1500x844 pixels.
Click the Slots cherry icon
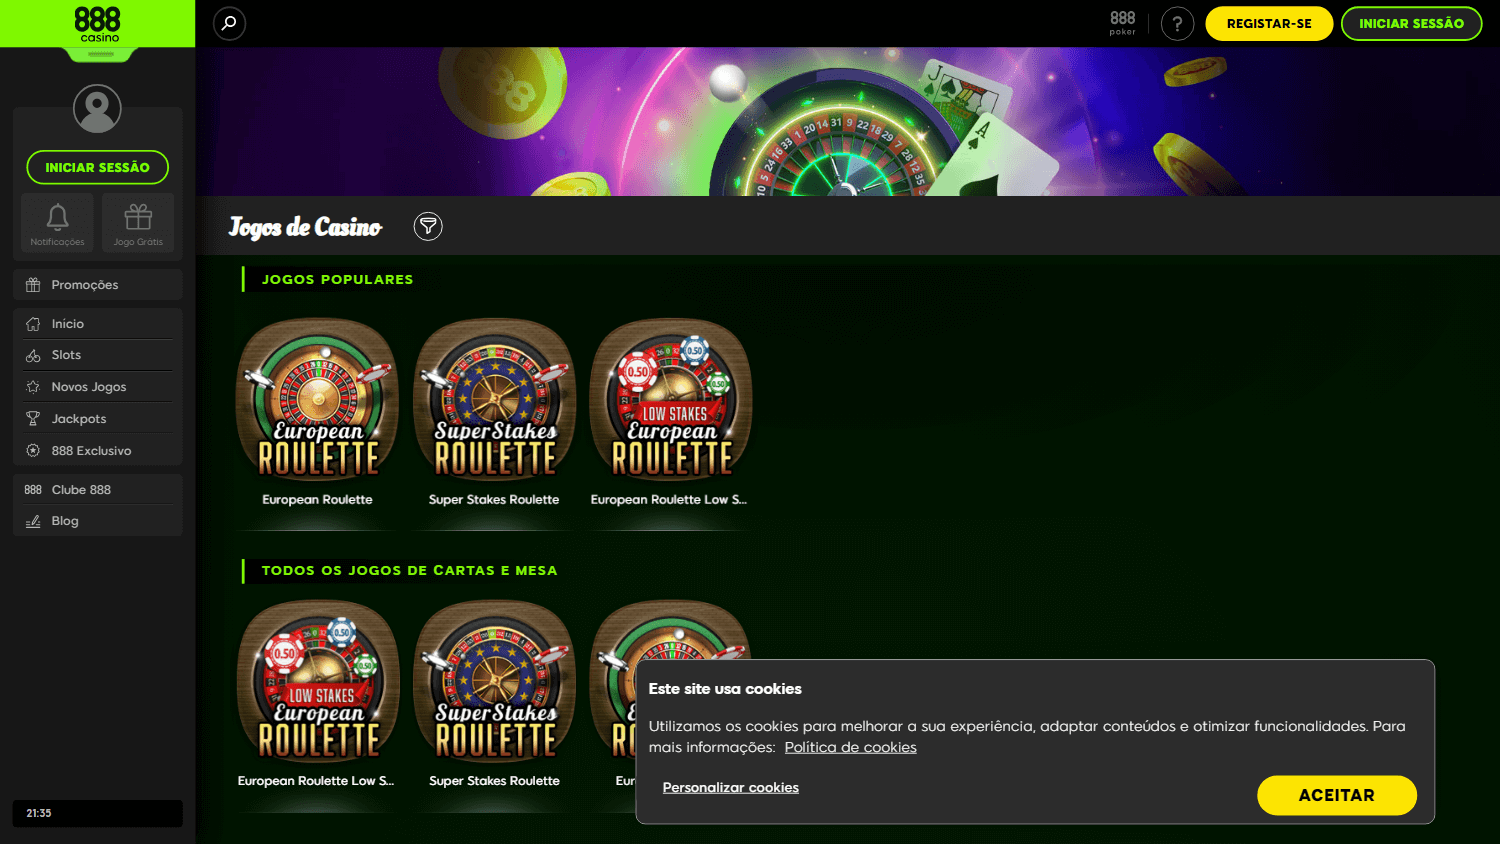(33, 355)
